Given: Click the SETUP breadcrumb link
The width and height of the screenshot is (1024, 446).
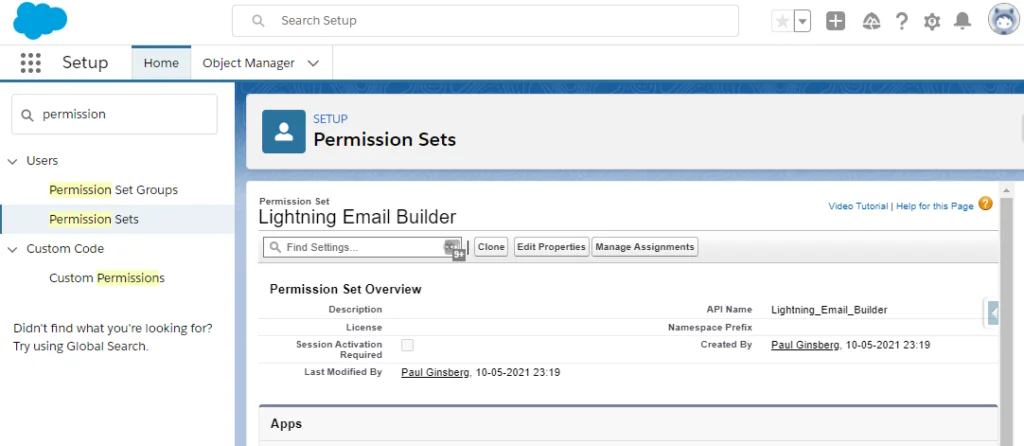Looking at the screenshot, I should pyautogui.click(x=330, y=119).
